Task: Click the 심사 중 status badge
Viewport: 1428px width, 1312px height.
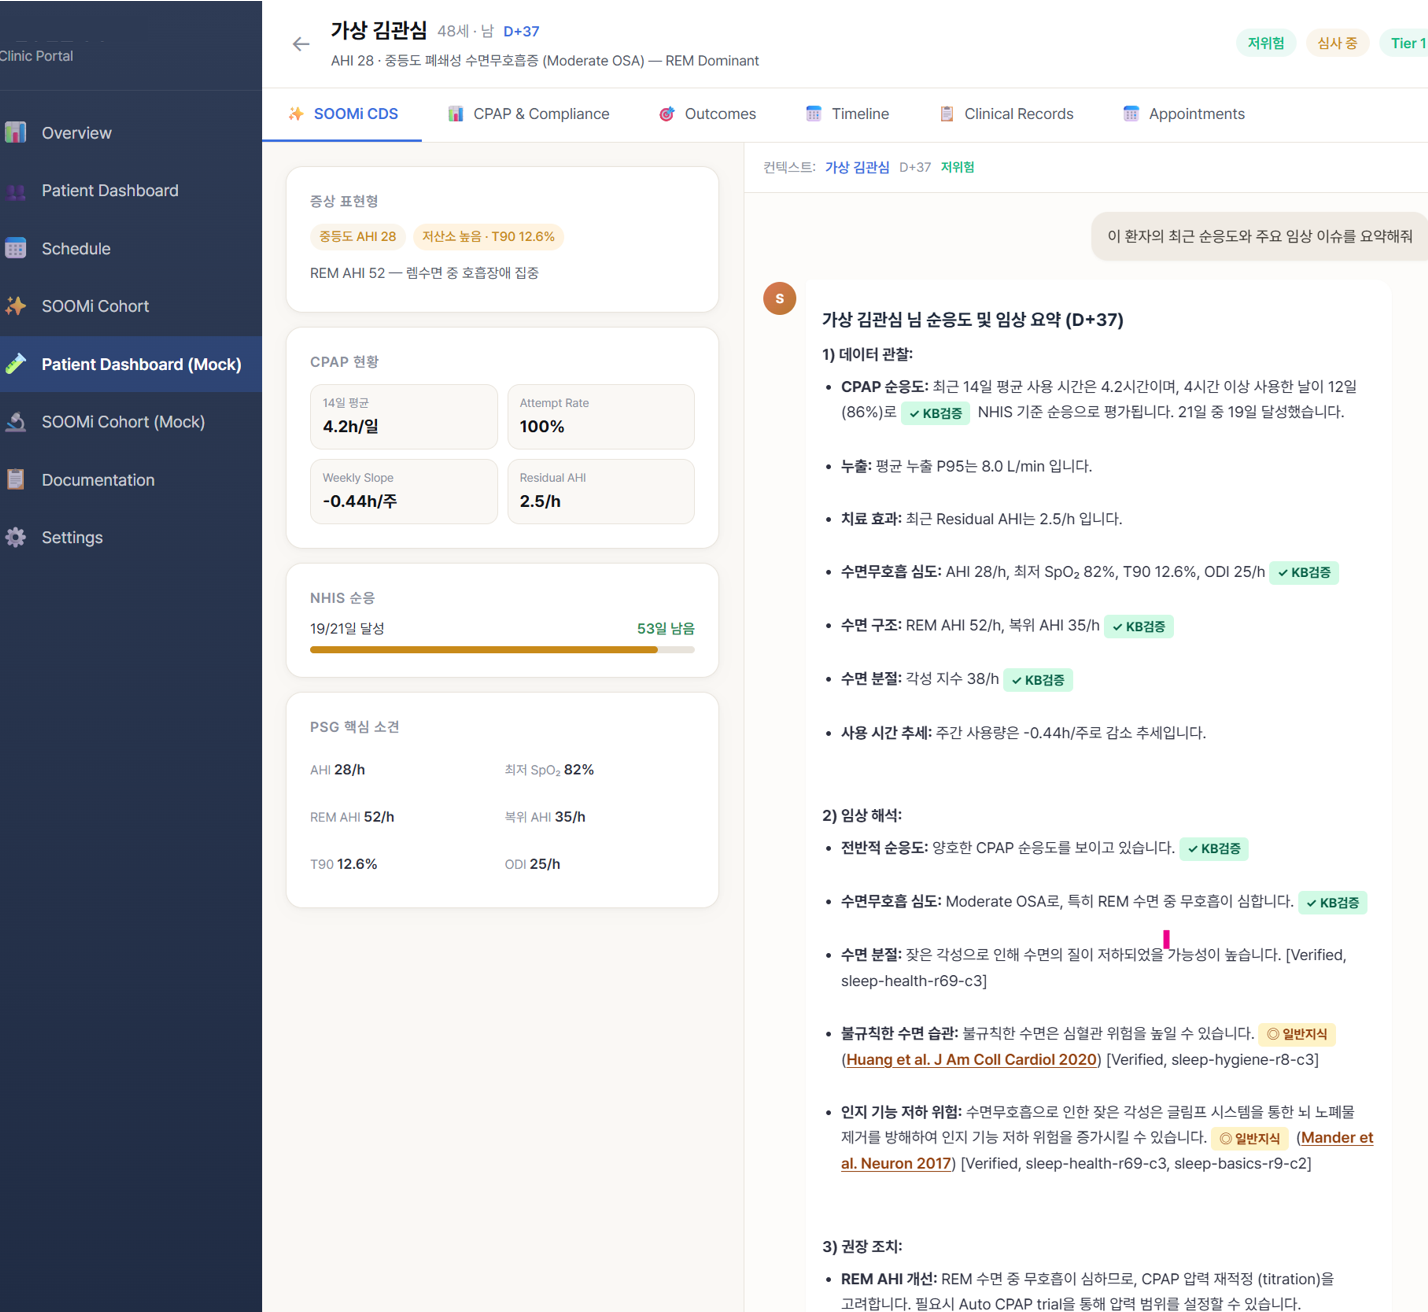Action: (1337, 43)
